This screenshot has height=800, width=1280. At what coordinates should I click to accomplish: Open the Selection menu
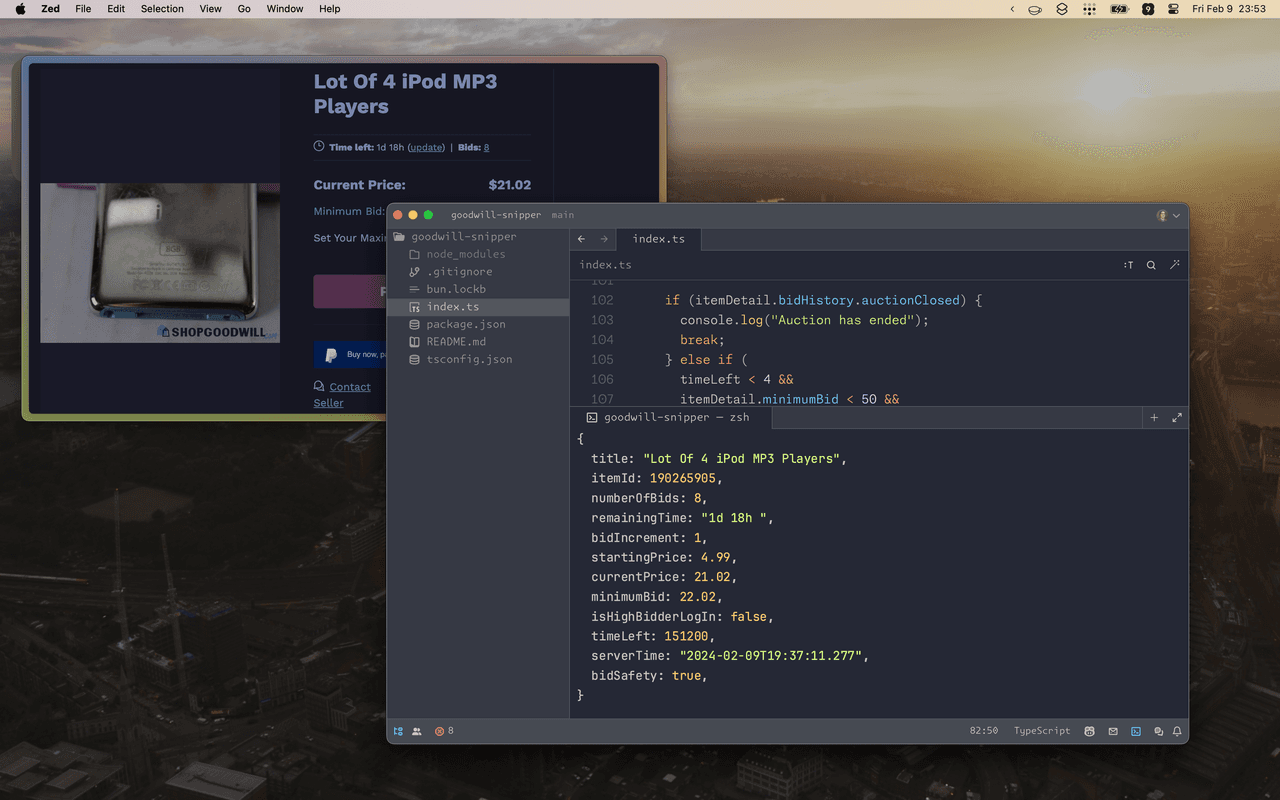pyautogui.click(x=162, y=9)
